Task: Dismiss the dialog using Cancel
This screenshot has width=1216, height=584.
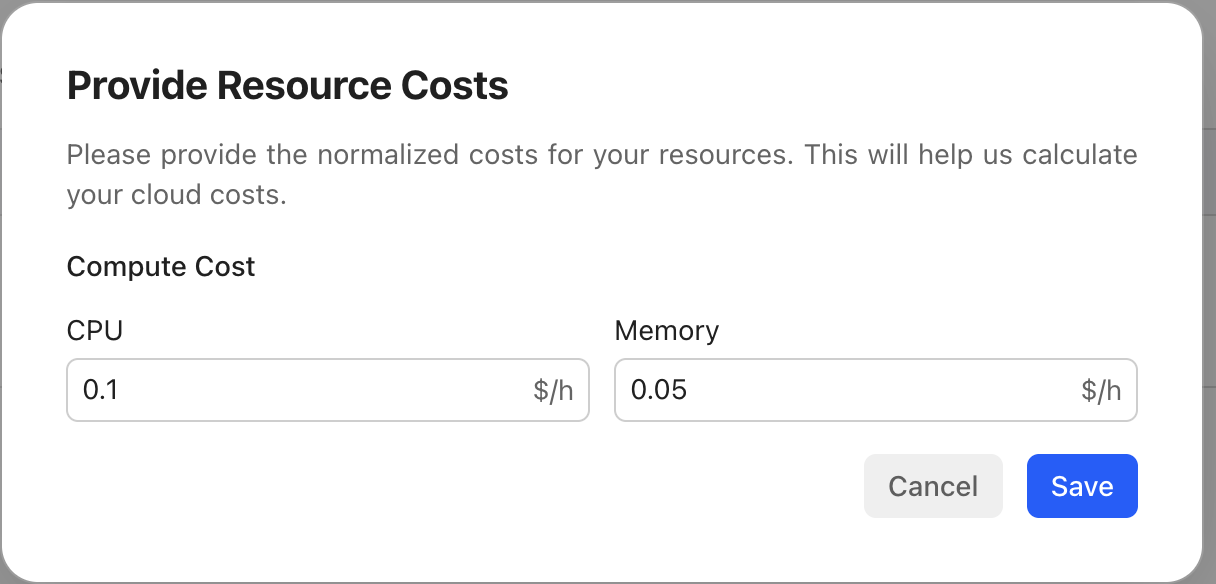Action: coord(933,486)
